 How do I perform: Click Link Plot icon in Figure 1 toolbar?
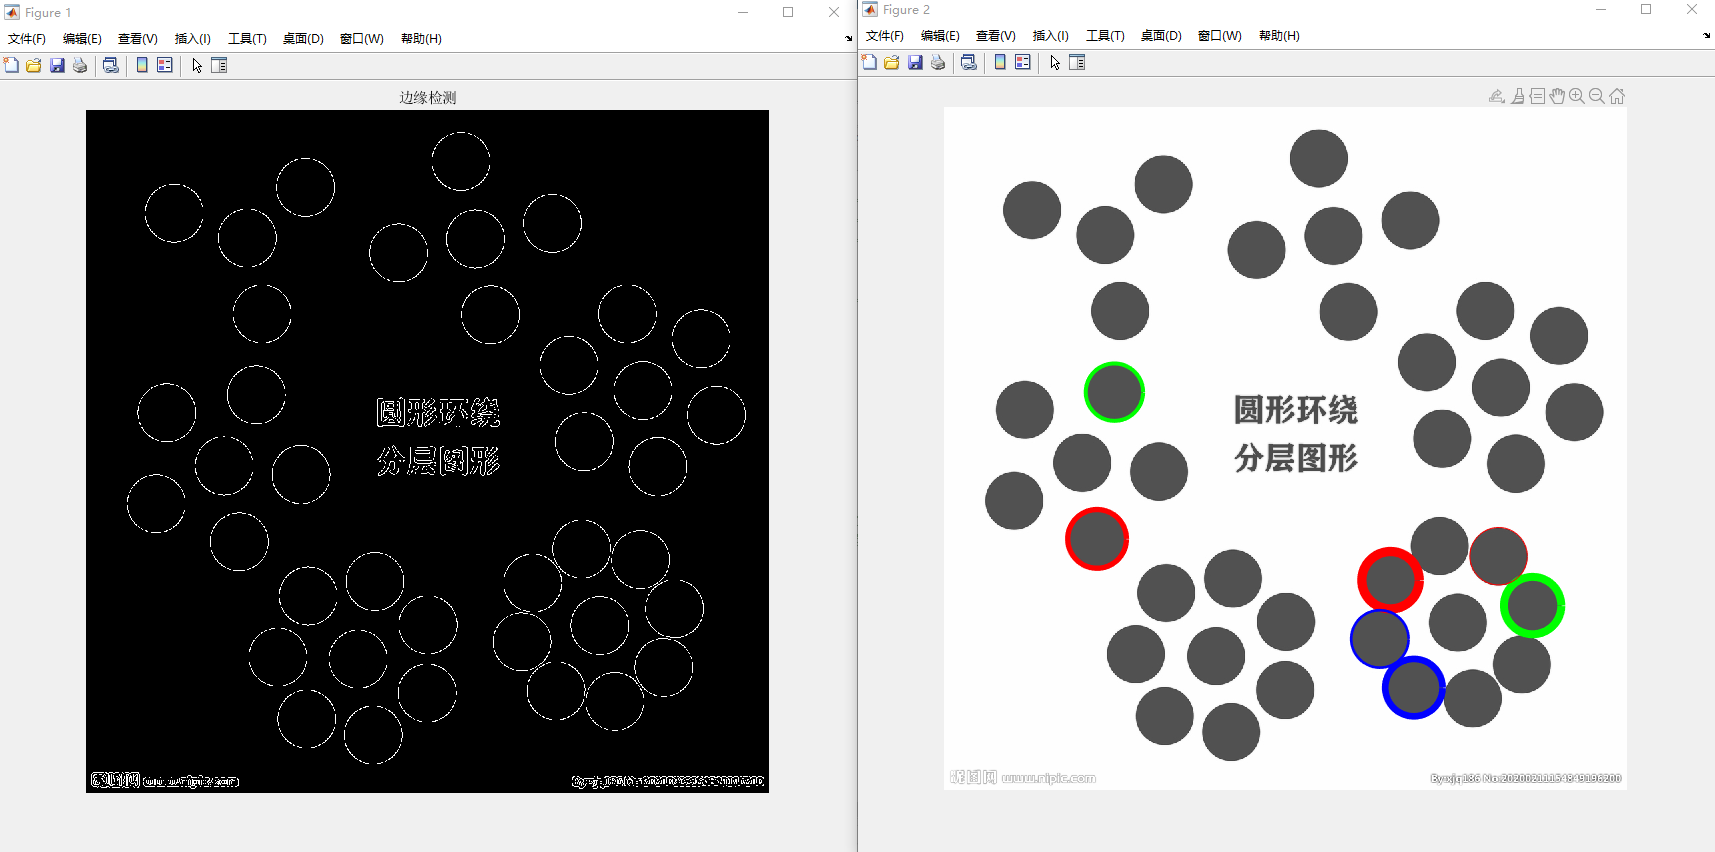pyautogui.click(x=111, y=65)
